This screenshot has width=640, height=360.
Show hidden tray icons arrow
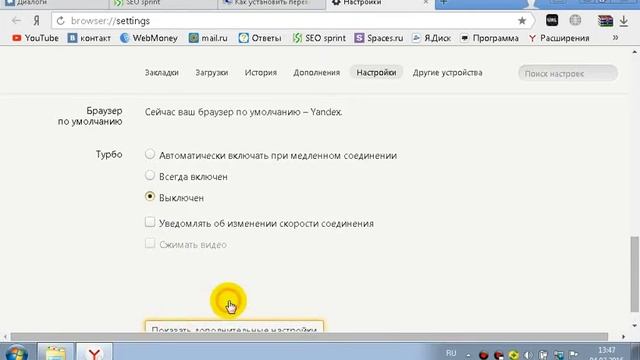coord(468,355)
